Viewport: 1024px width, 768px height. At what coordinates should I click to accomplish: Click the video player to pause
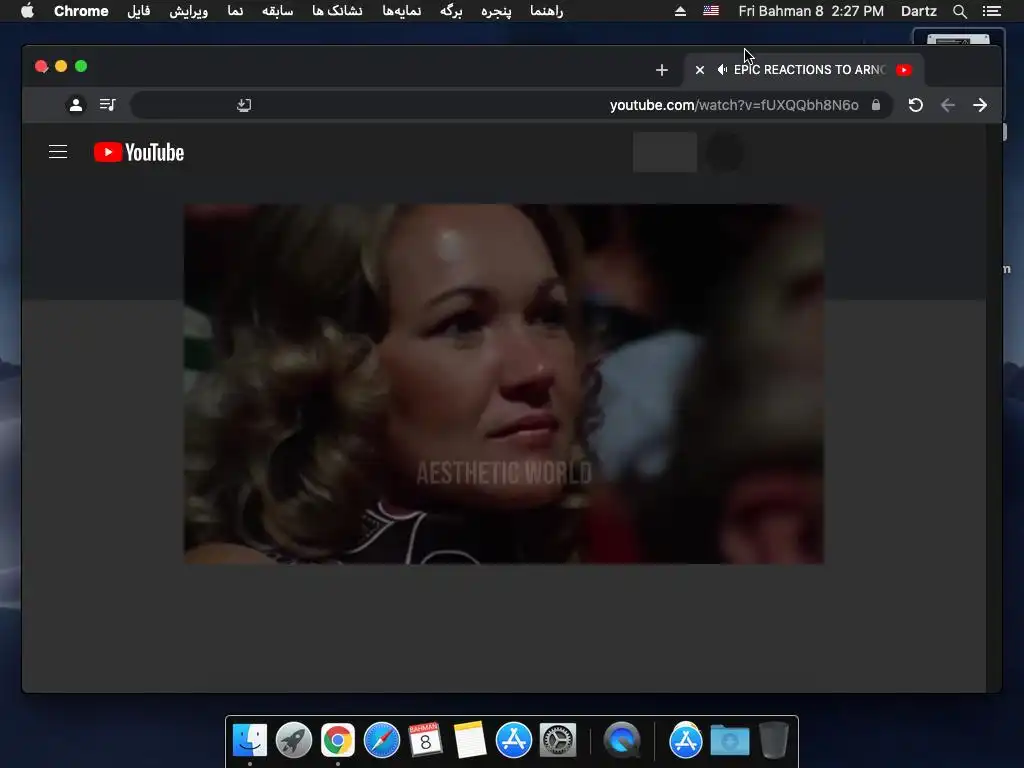504,384
